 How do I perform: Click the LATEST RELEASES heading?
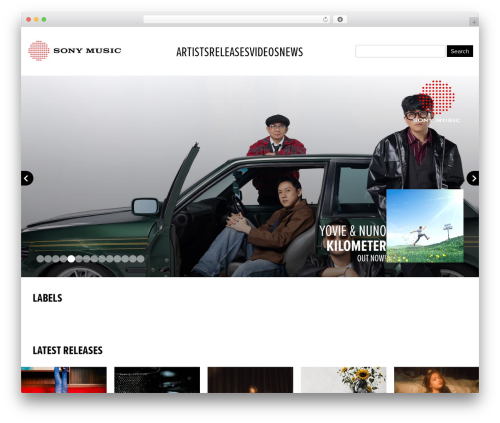(68, 350)
